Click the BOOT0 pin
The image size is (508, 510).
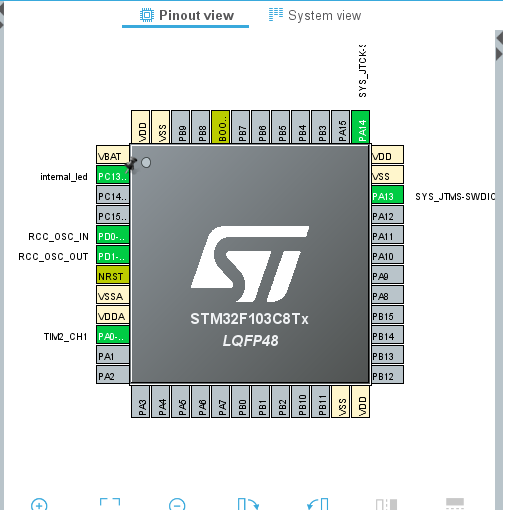(220, 127)
